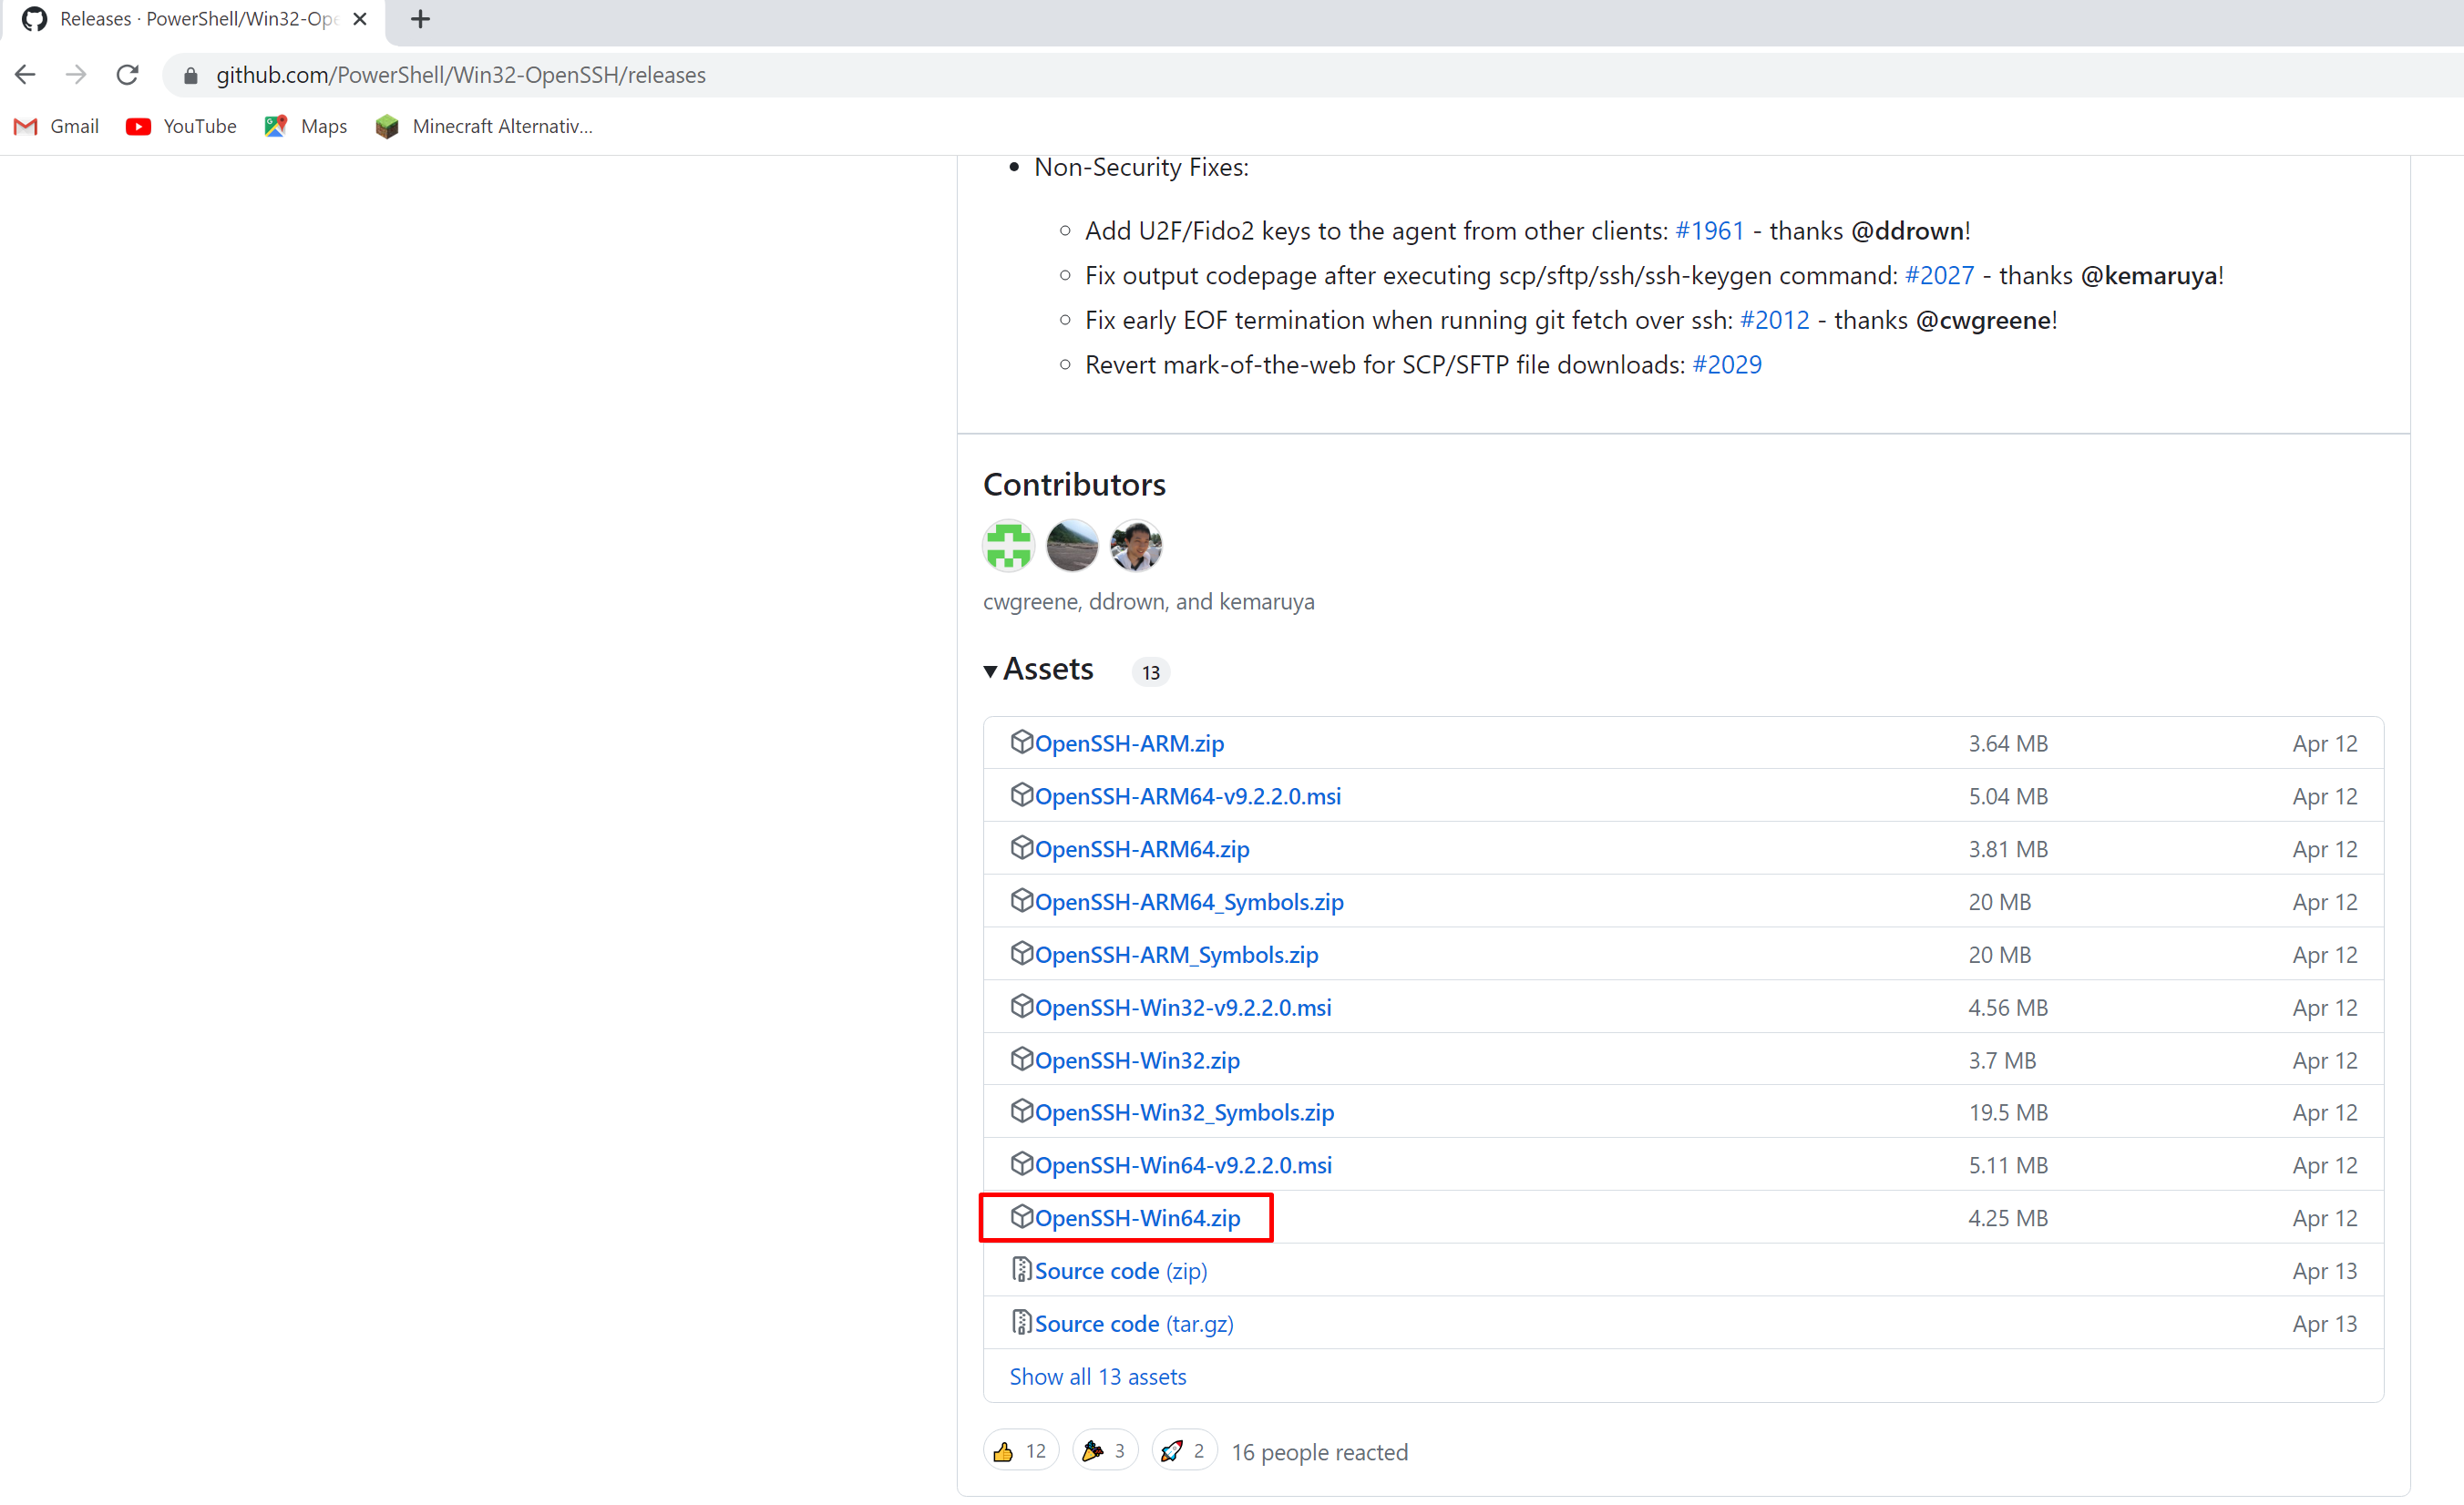Image resolution: width=2464 pixels, height=1505 pixels.
Task: Reload the page with the refresh icon
Action: pos(127,74)
